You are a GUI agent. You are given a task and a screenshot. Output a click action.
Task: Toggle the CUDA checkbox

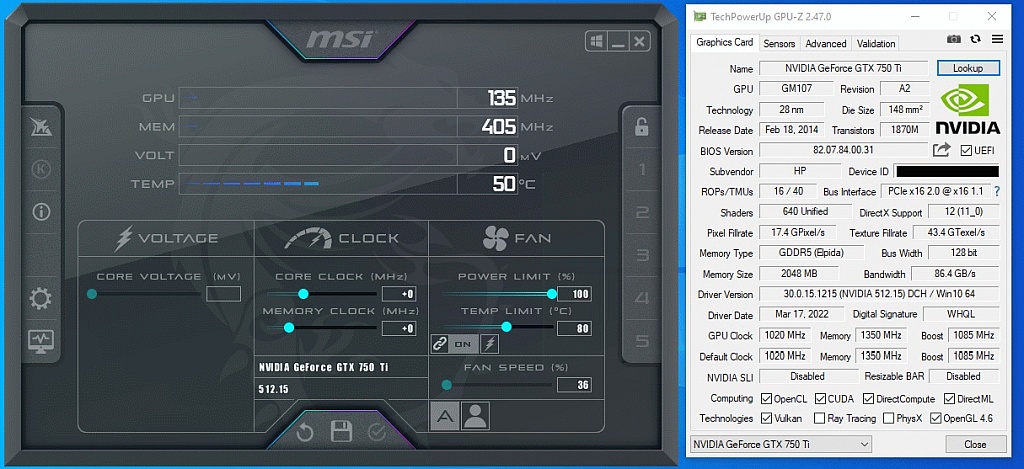click(x=820, y=398)
